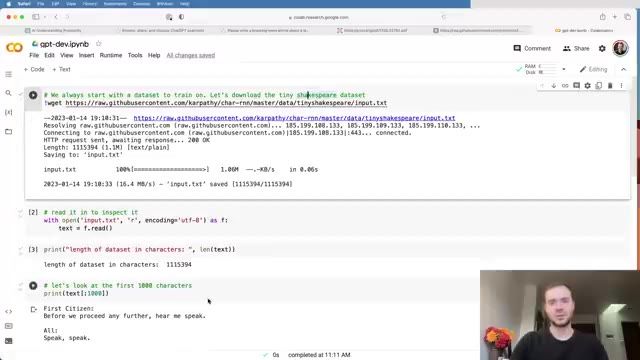640x360 pixels.
Task: Add a new Code cell
Action: pos(34,69)
